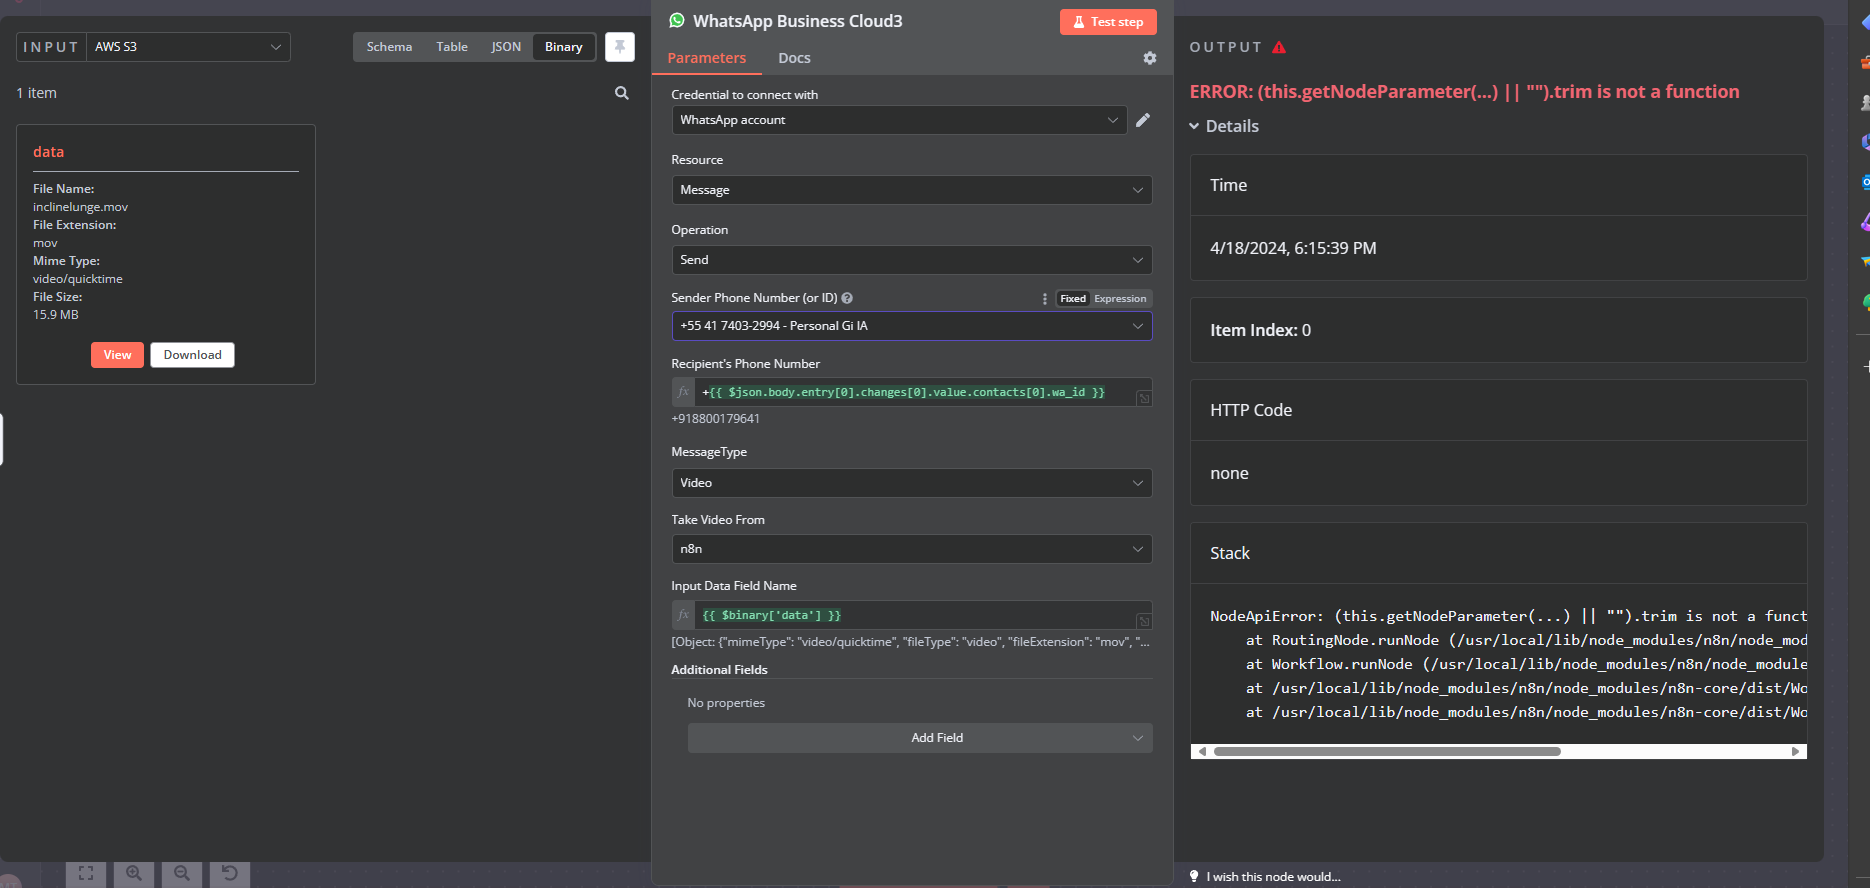Click the +918800179641 resolved phone number
The height and width of the screenshot is (888, 1870).
tap(715, 419)
